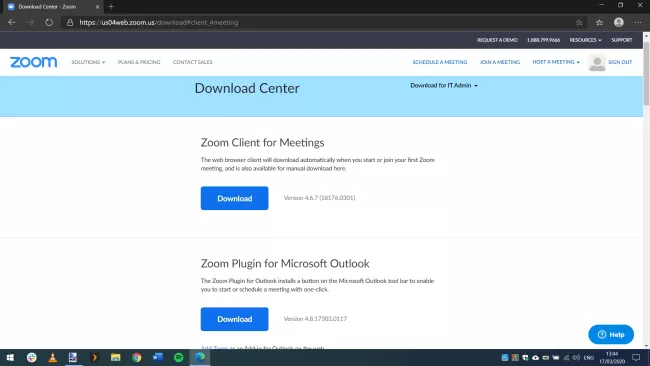Screen dimensions: 650x366
Task: Download the Zoom Plugin for Outlook
Action: pos(235,319)
